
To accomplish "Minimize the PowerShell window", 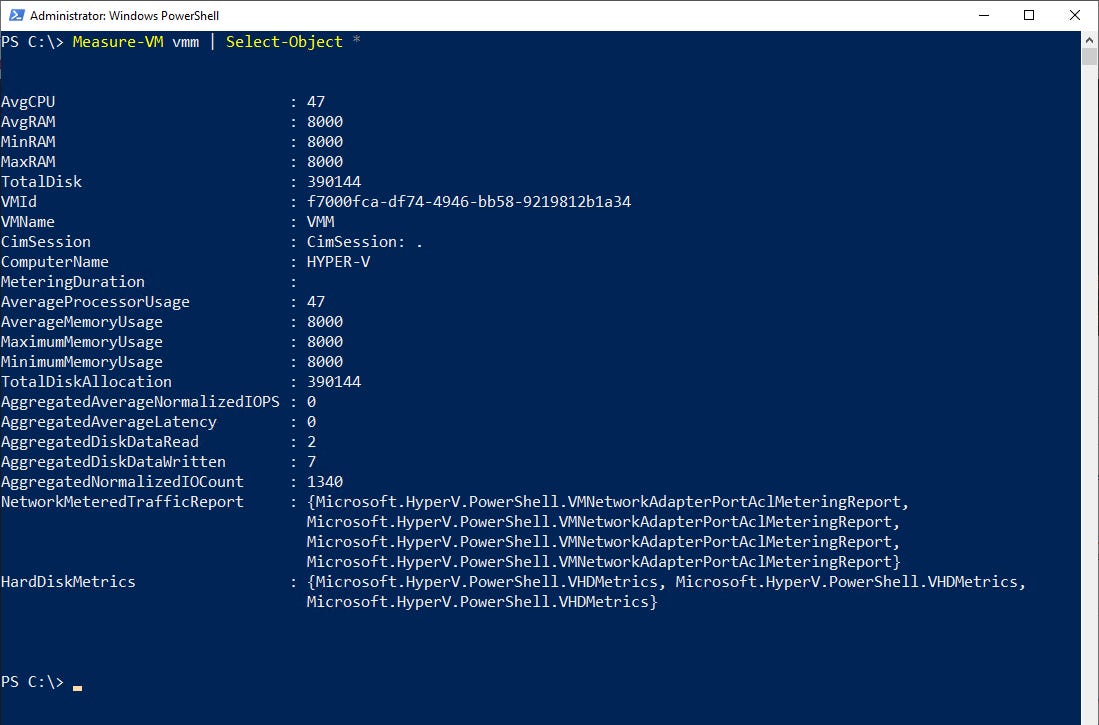I will [x=983, y=15].
